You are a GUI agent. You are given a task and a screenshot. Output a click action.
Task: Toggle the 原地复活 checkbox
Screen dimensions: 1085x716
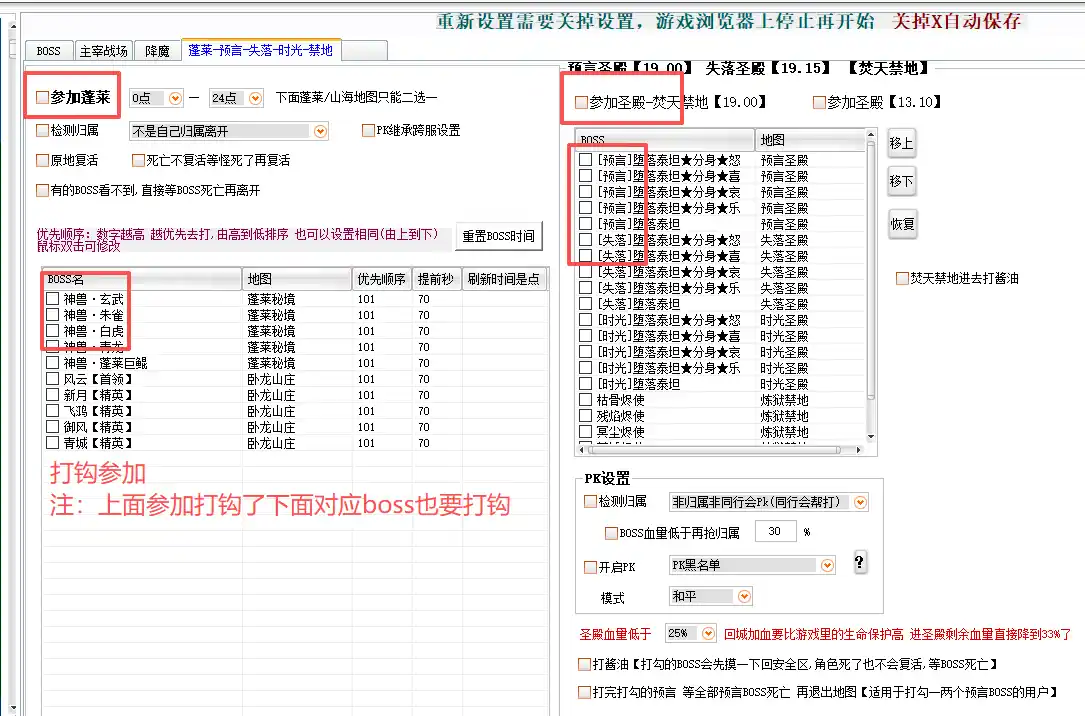(43, 160)
